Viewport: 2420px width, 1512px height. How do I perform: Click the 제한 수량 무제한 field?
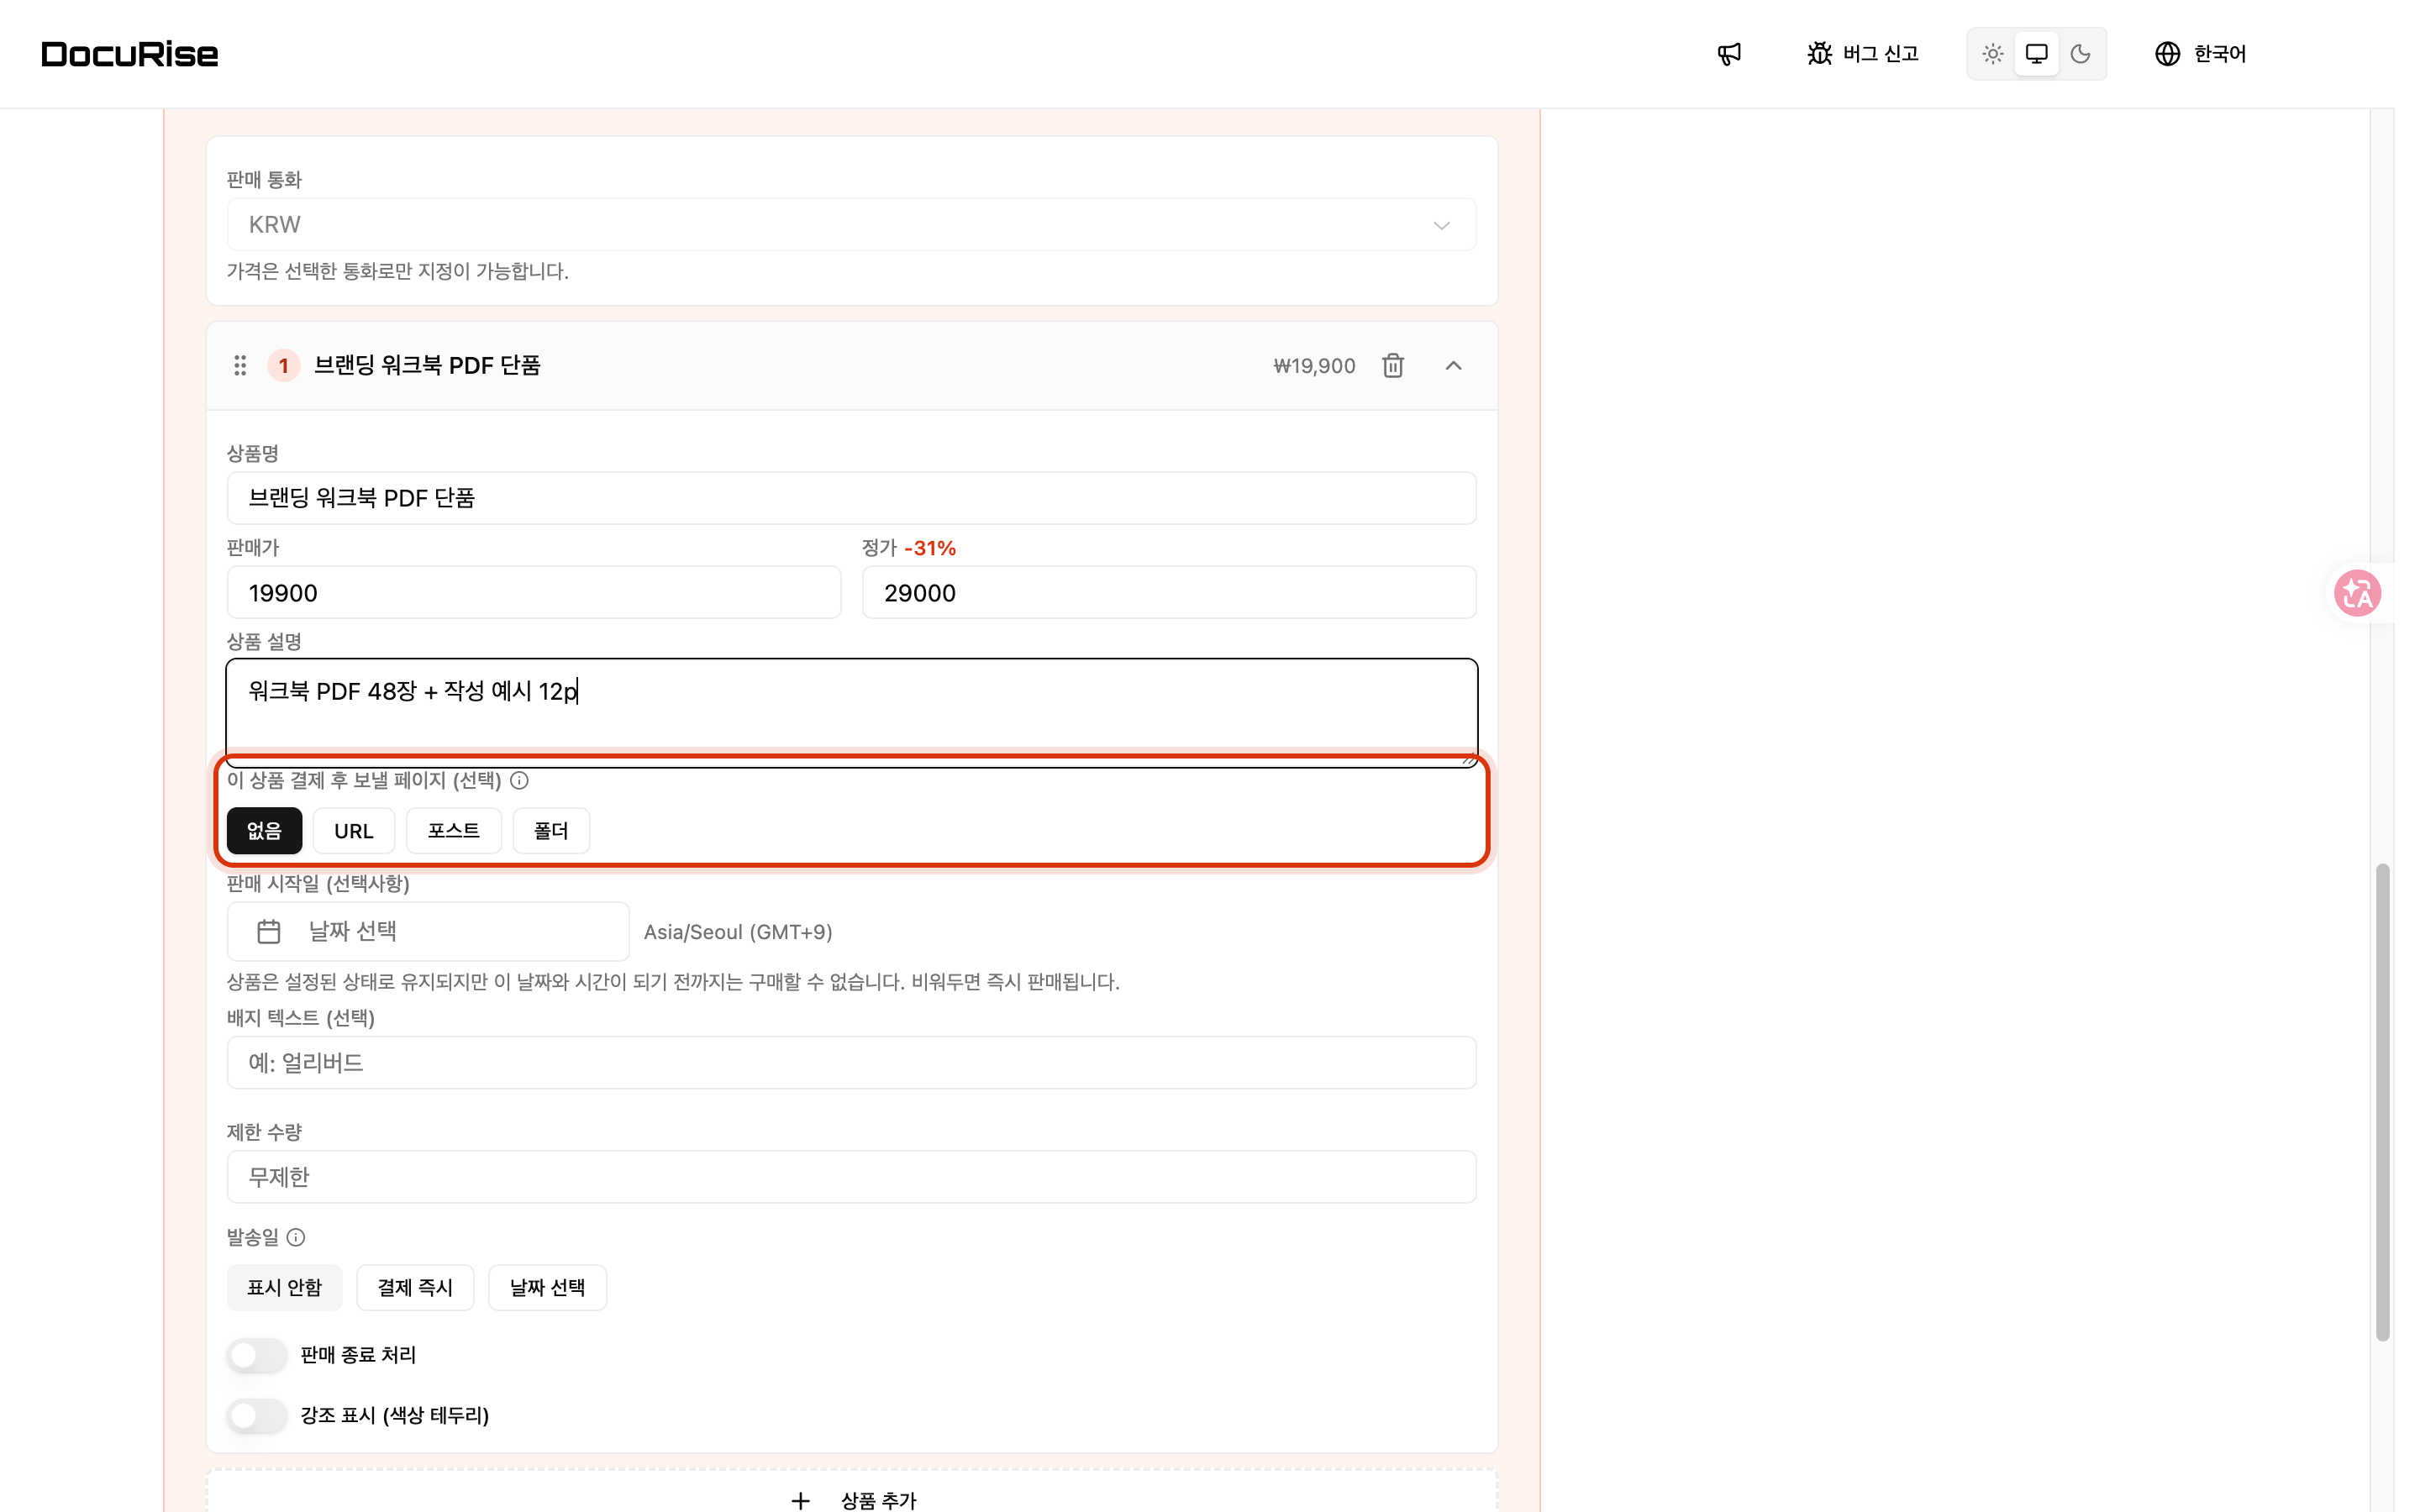click(851, 1177)
